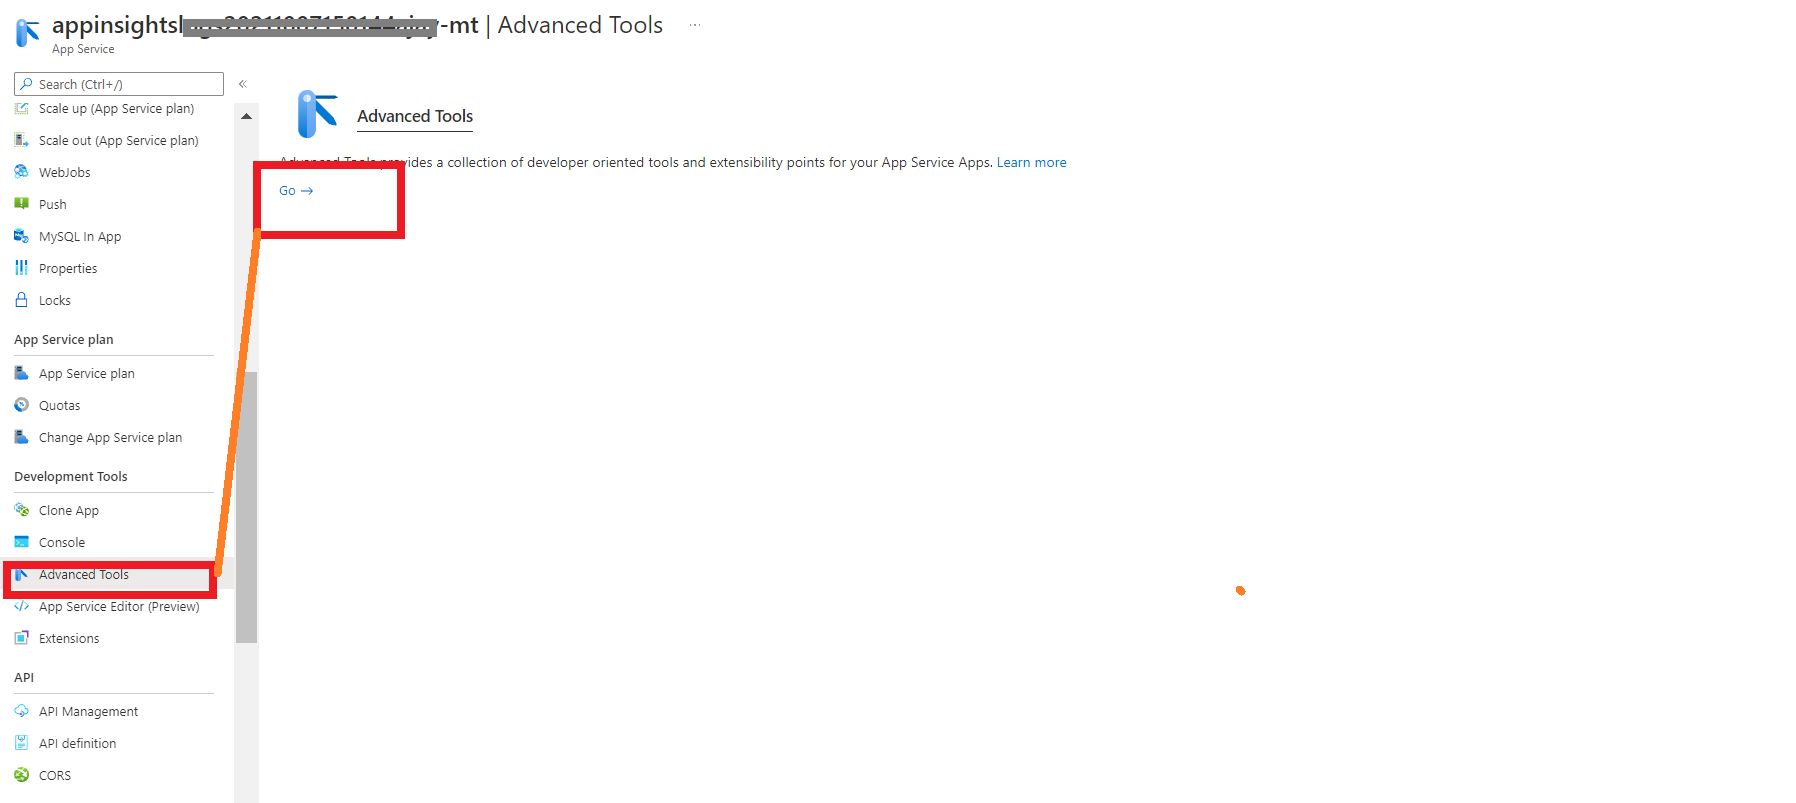Select API definition

coord(77,743)
